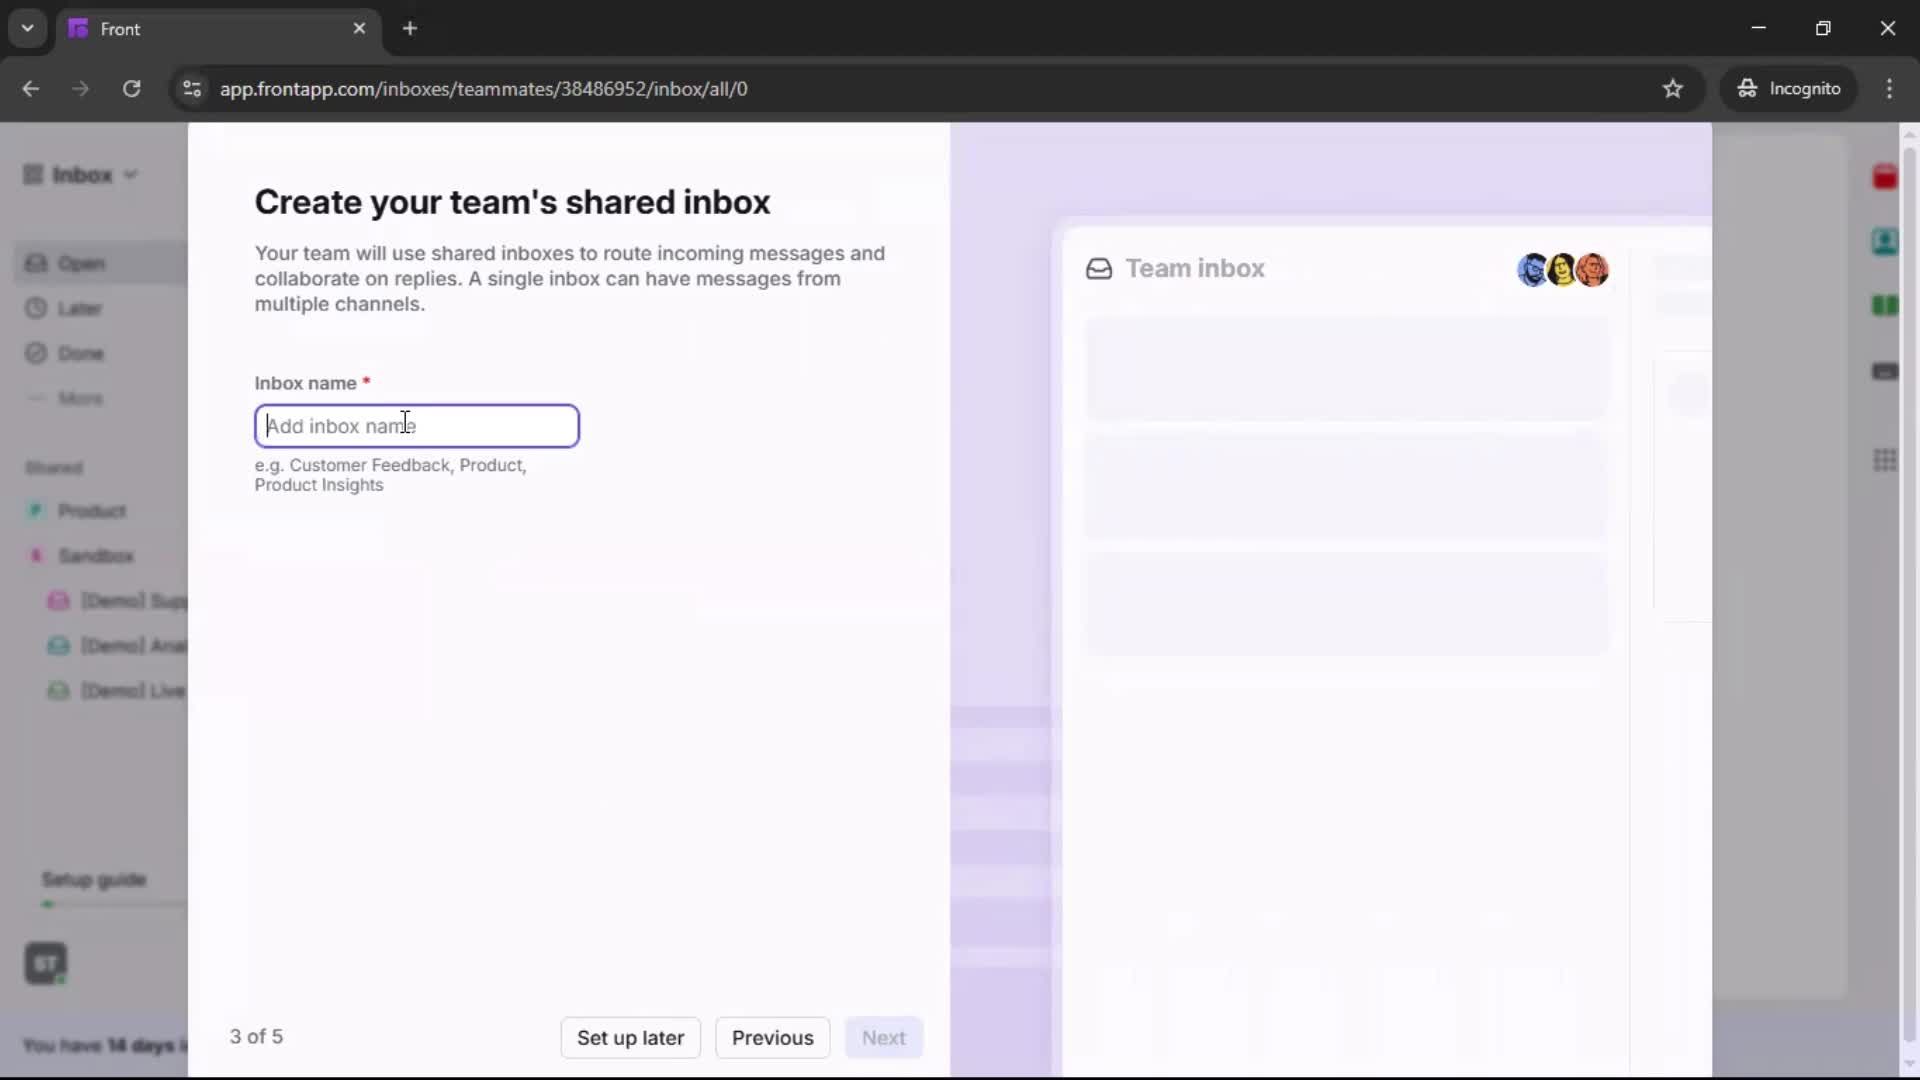Click the inbox name input field

click(416, 425)
